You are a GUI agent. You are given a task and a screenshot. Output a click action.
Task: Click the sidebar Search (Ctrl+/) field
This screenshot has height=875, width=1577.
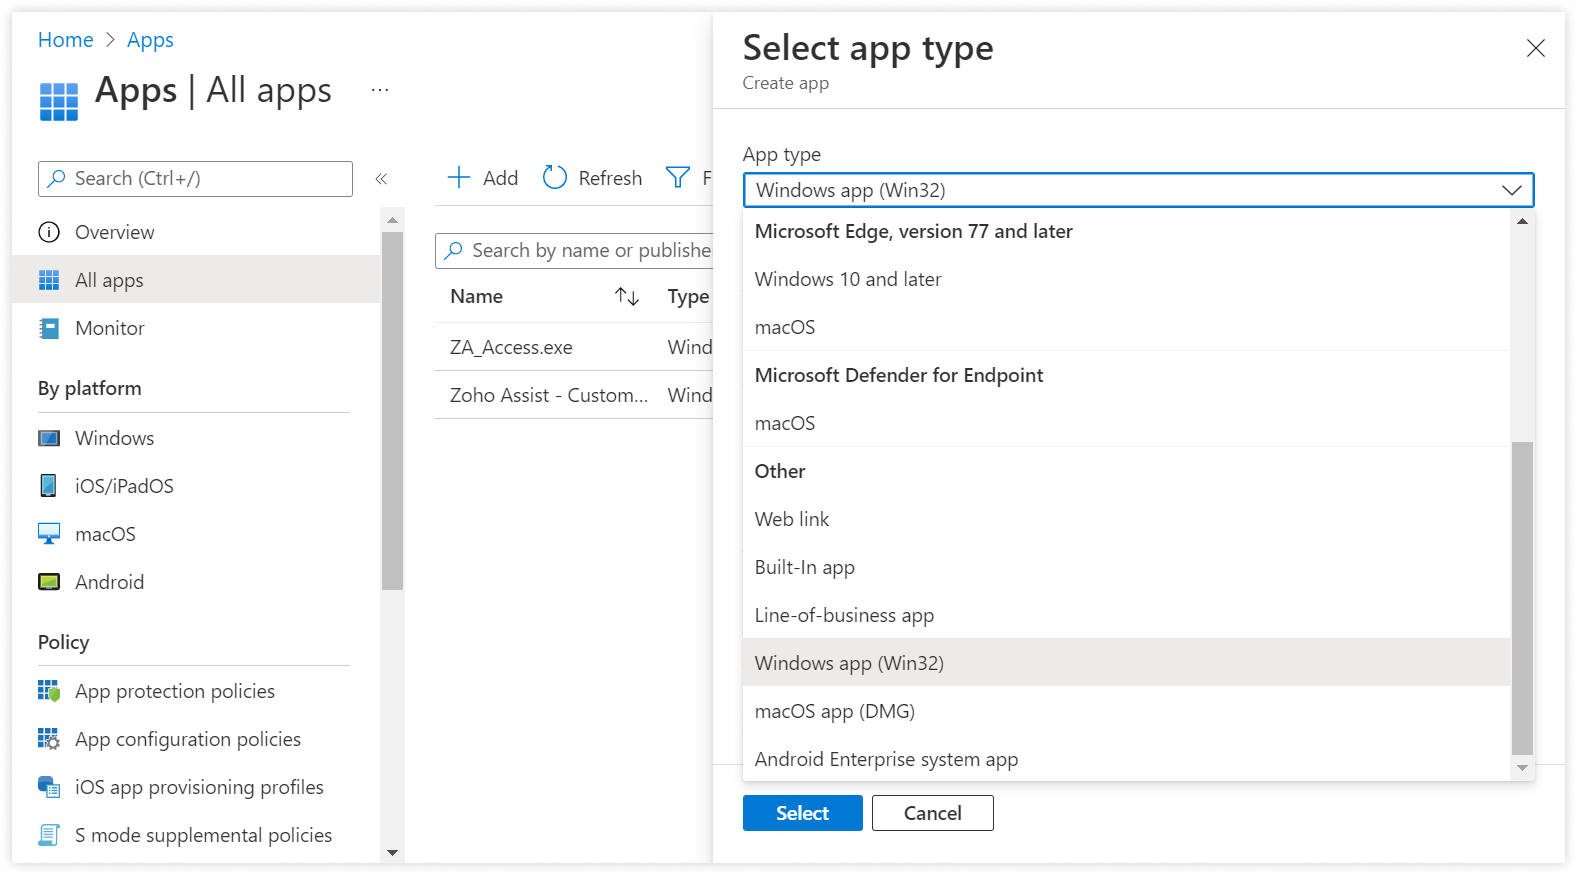[x=195, y=179]
